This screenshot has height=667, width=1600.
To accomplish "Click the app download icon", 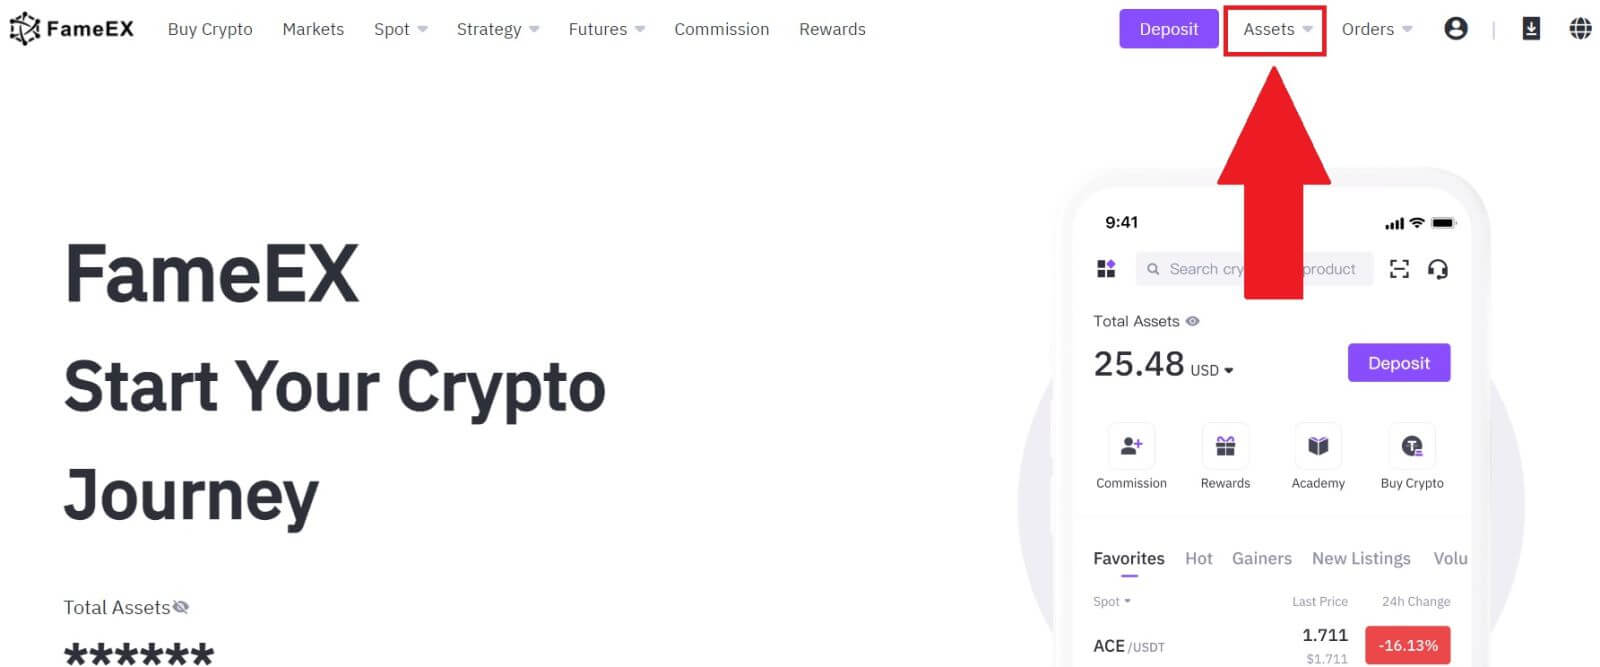I will [1529, 29].
